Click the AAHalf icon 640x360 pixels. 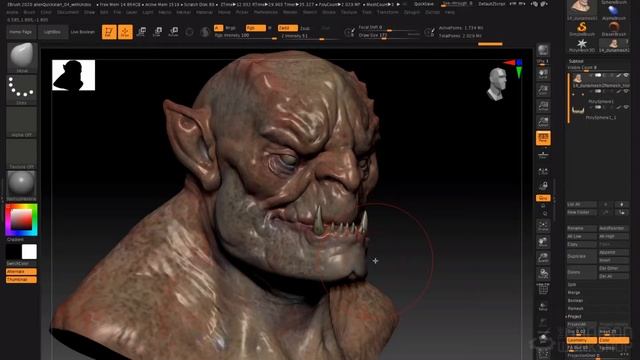[543, 122]
